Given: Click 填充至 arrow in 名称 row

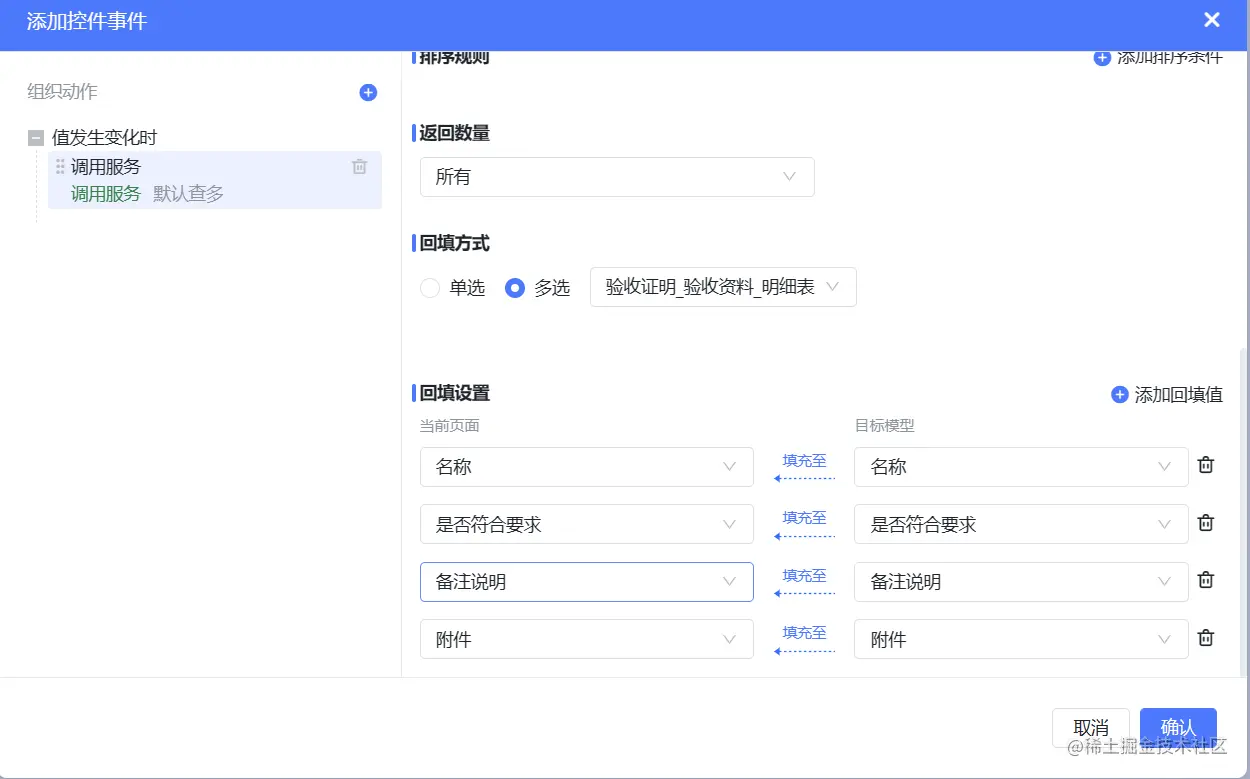Looking at the screenshot, I should tap(805, 467).
